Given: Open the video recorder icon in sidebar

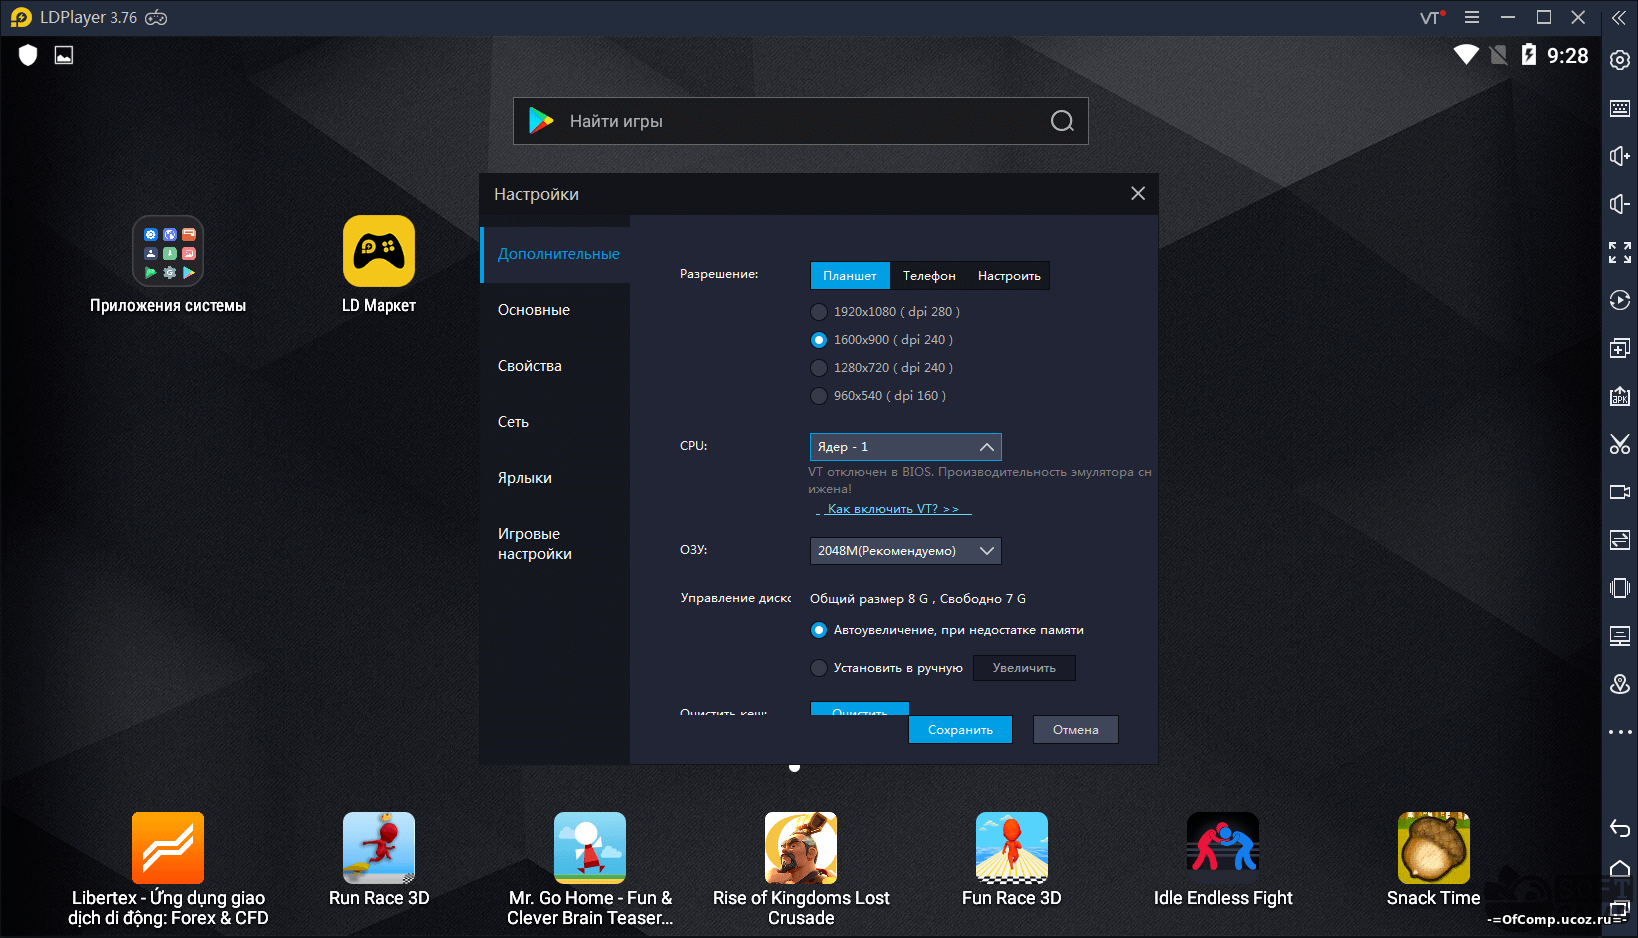Looking at the screenshot, I should pyautogui.click(x=1619, y=492).
